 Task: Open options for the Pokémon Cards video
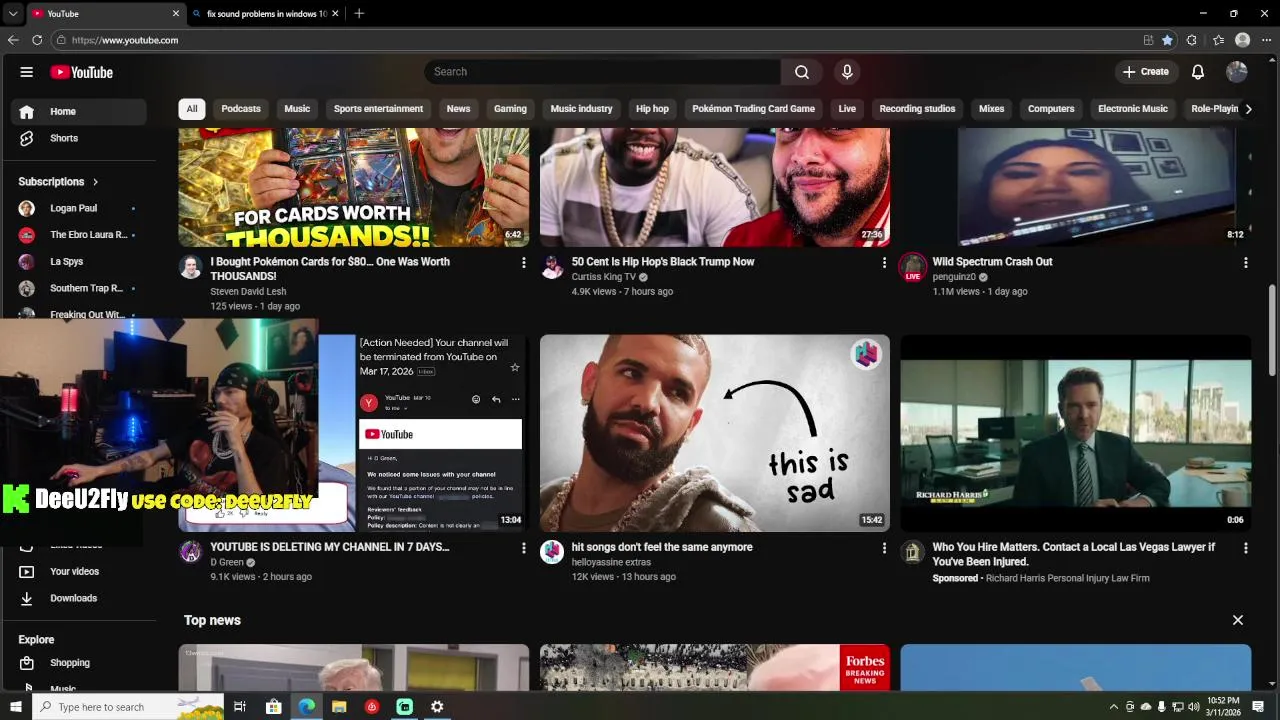click(x=523, y=262)
